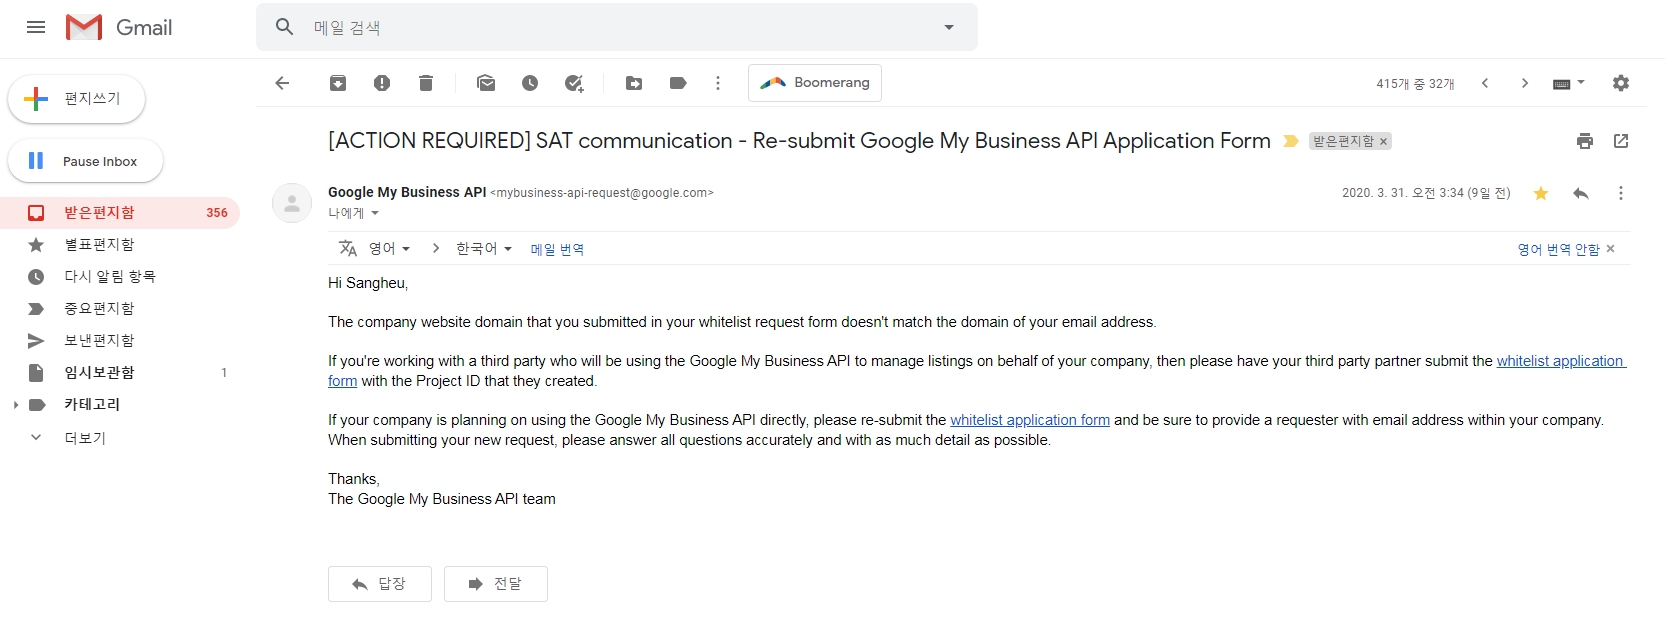
Task: Toggle the yellow star on this message
Action: (1541, 193)
